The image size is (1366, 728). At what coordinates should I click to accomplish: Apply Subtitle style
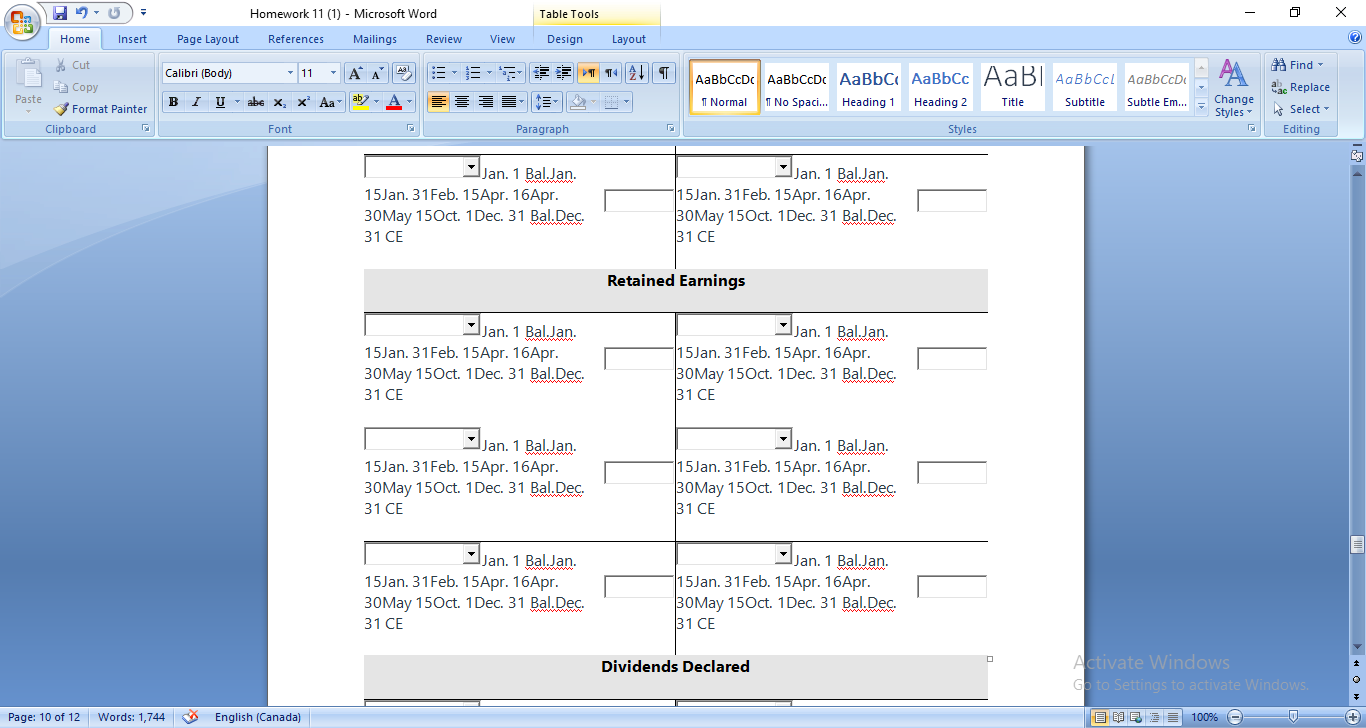click(1085, 87)
